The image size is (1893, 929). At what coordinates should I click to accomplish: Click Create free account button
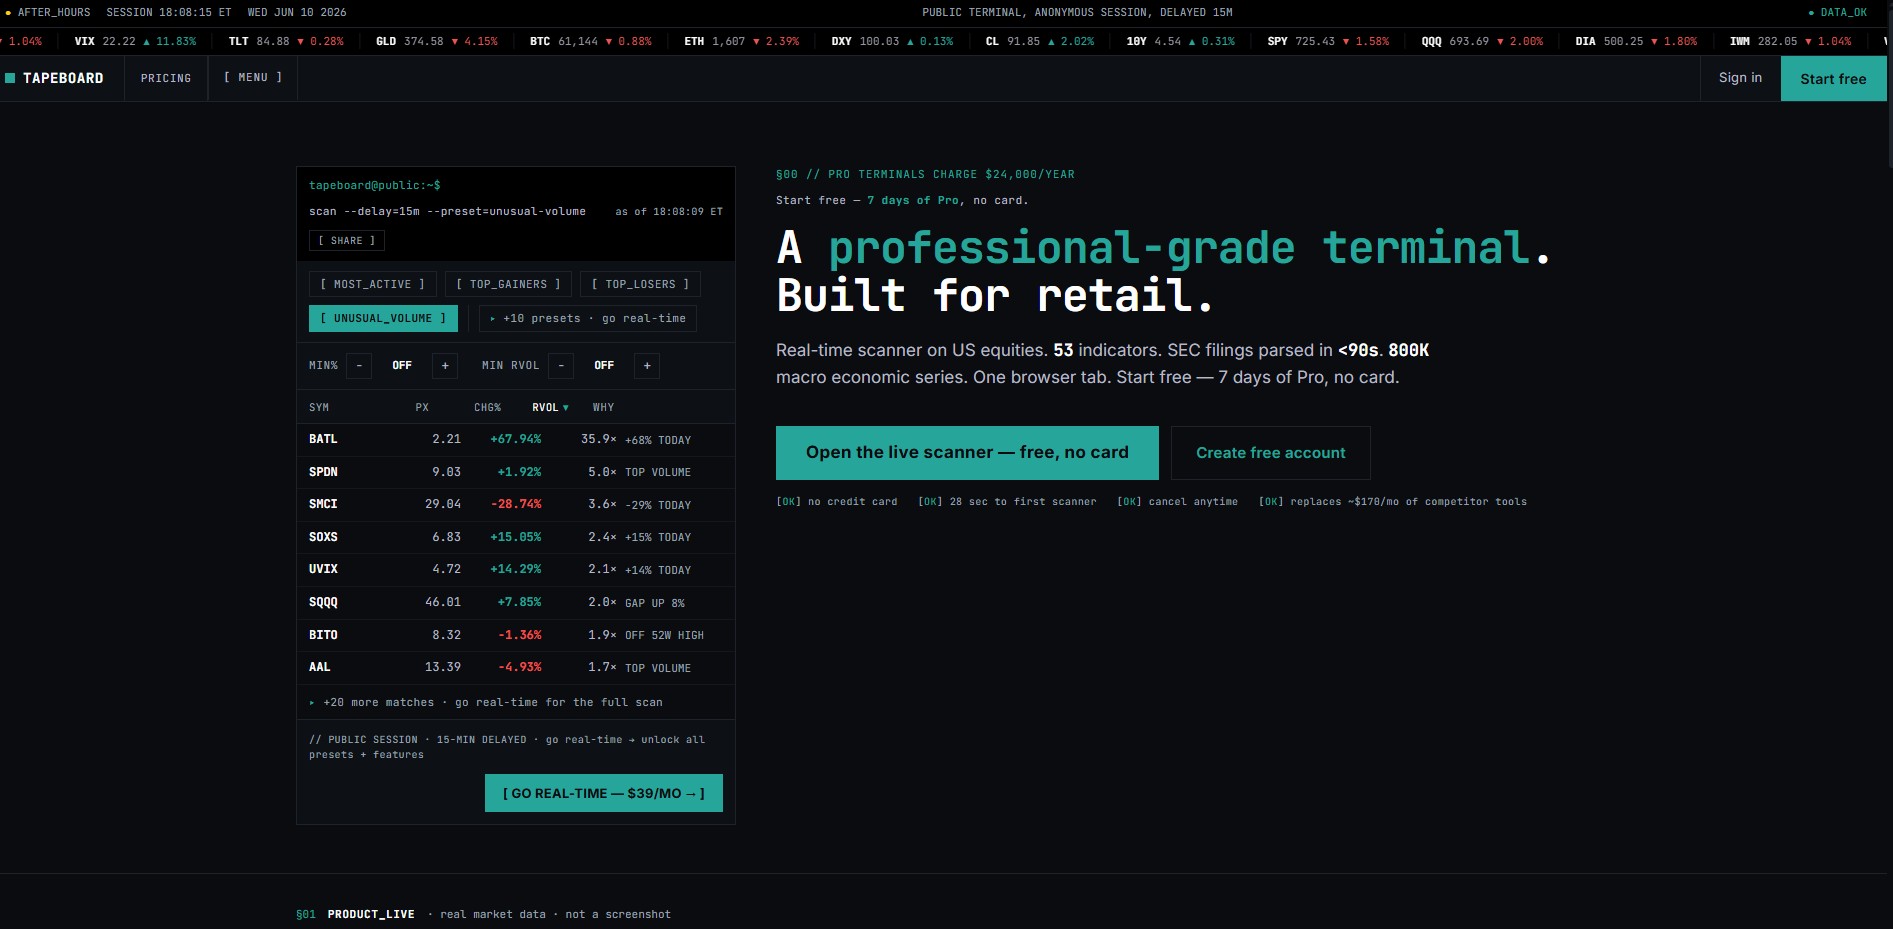[1271, 453]
